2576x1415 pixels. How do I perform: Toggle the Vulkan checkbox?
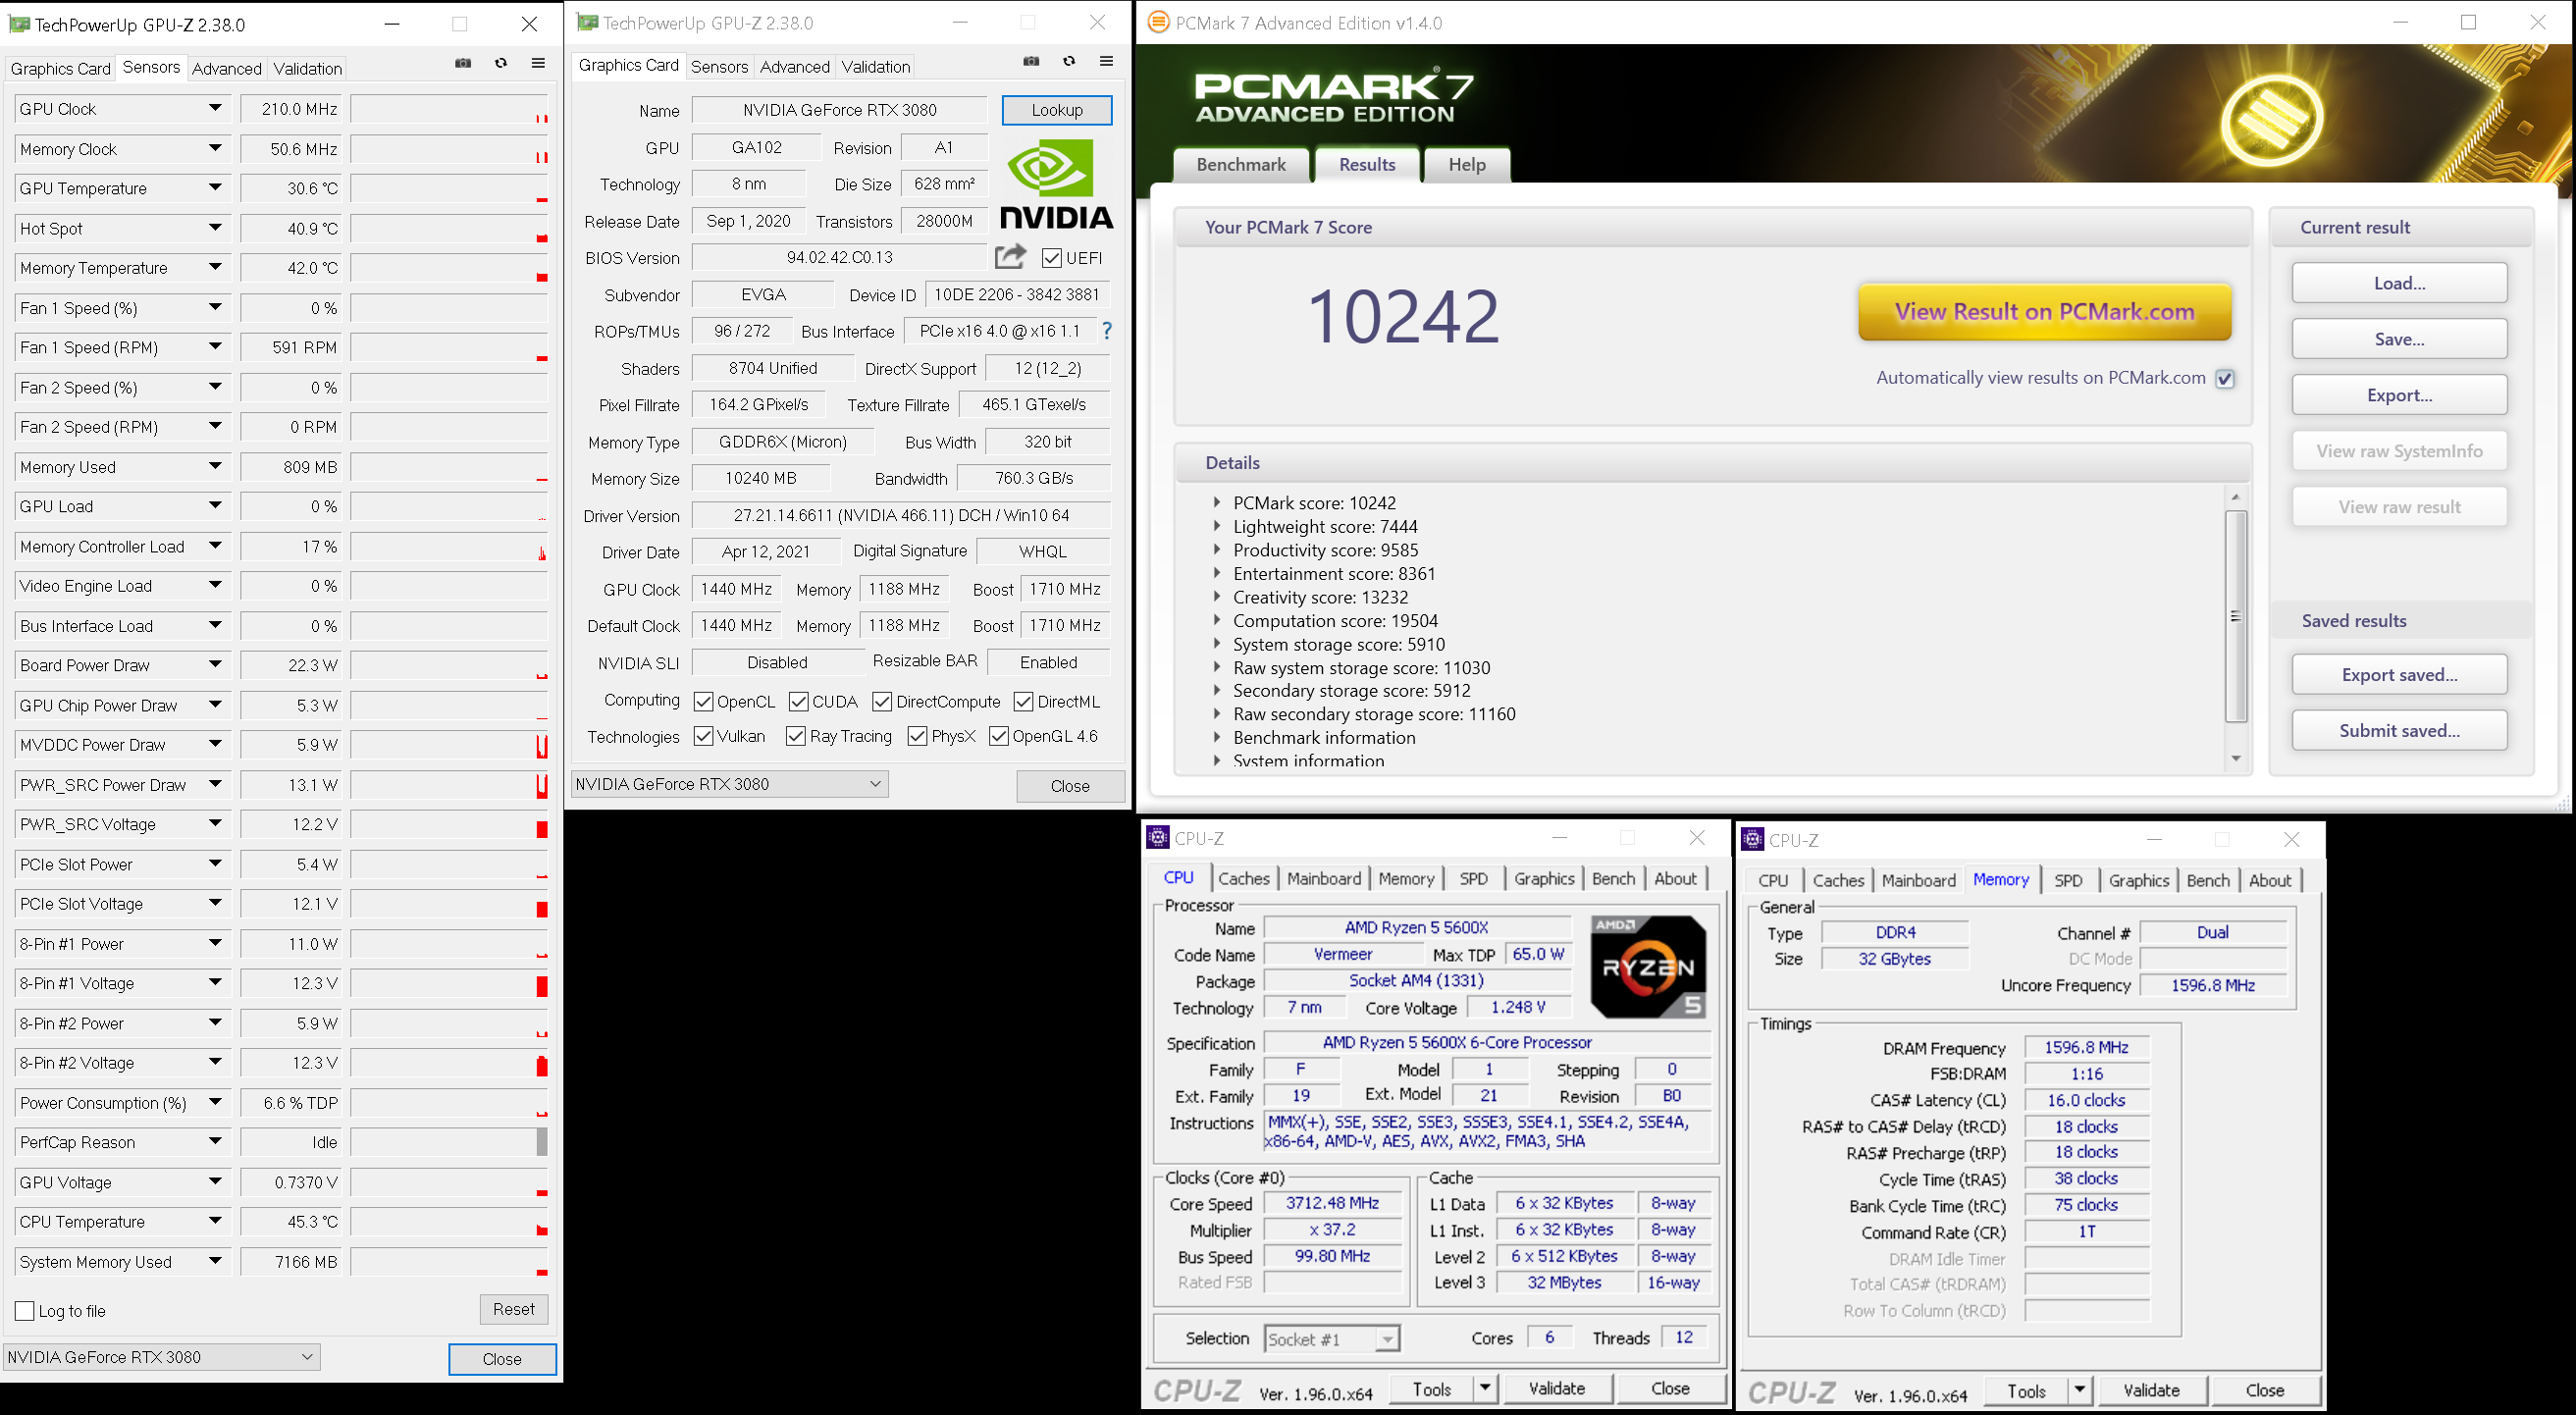coord(703,736)
